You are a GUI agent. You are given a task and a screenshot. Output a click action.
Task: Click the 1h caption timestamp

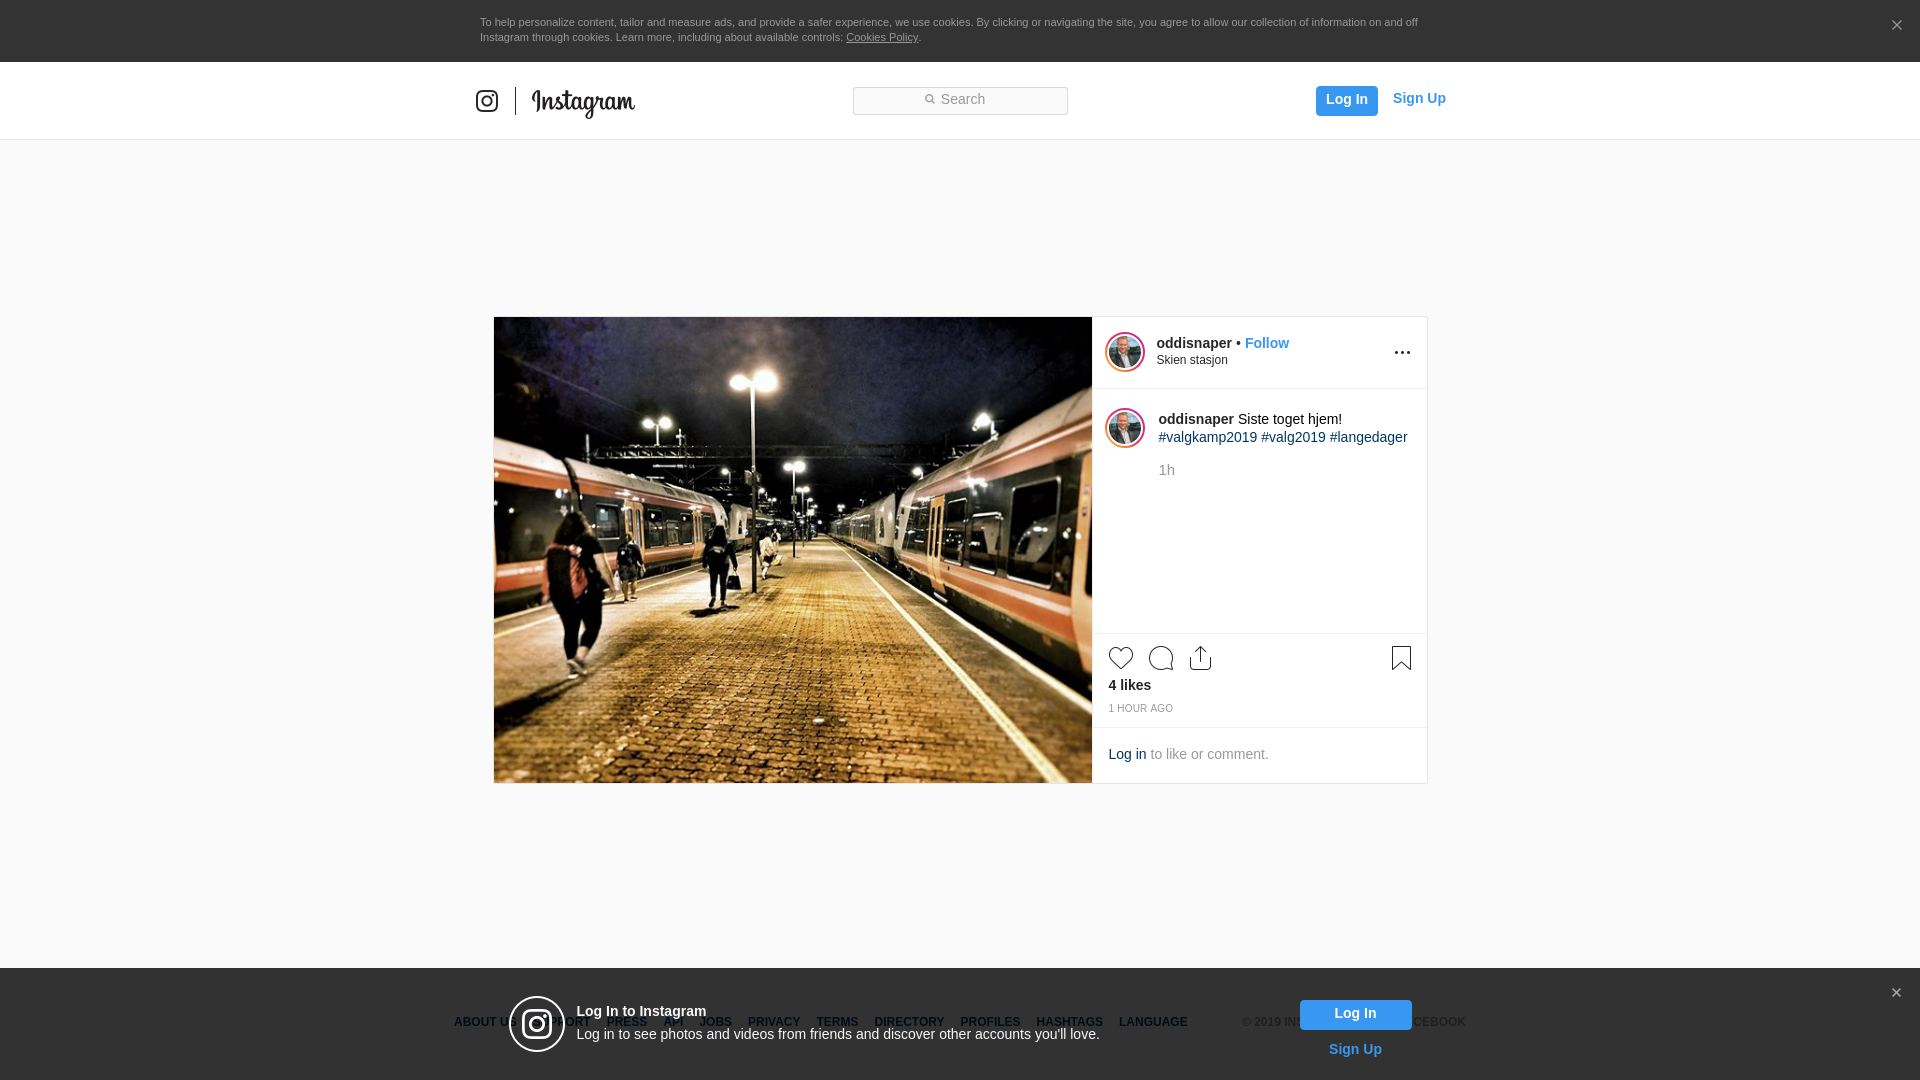pos(1167,470)
